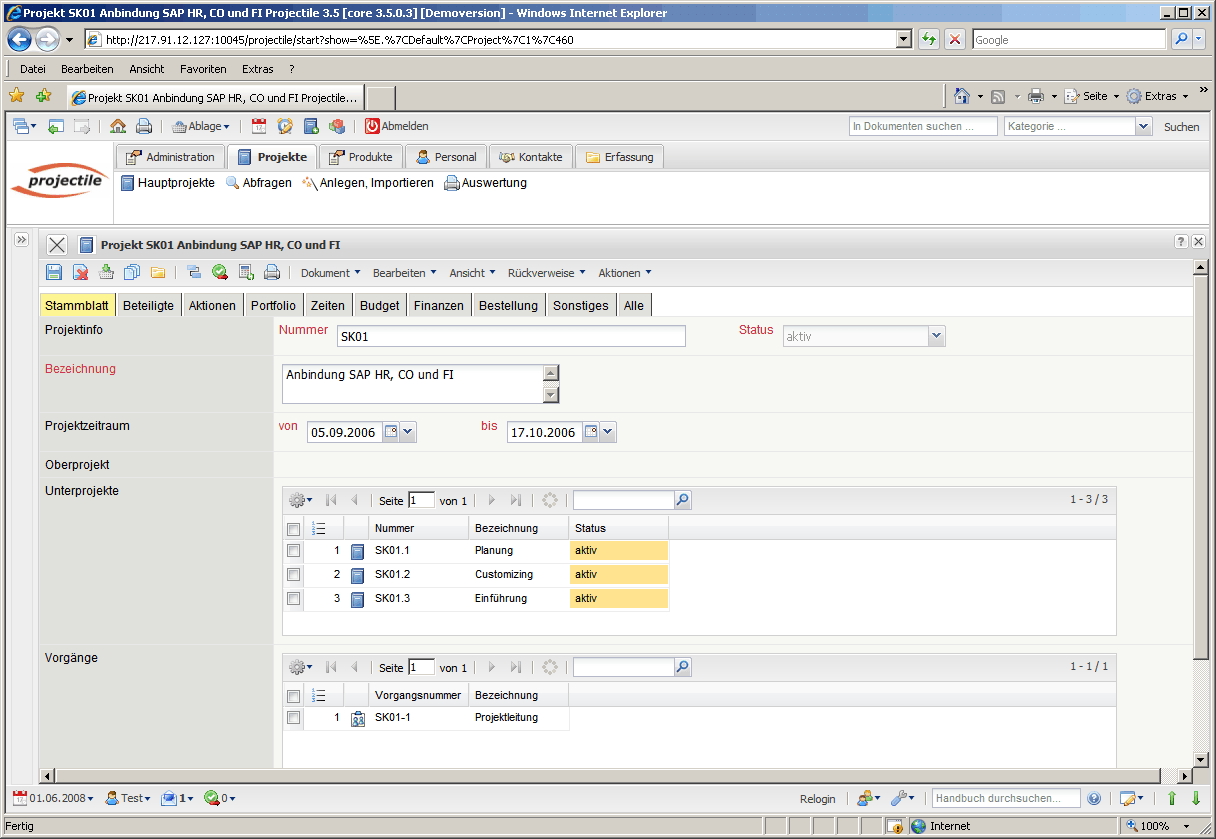Open the calendar icon in top toolbar
This screenshot has height=839, width=1216.
[x=259, y=127]
